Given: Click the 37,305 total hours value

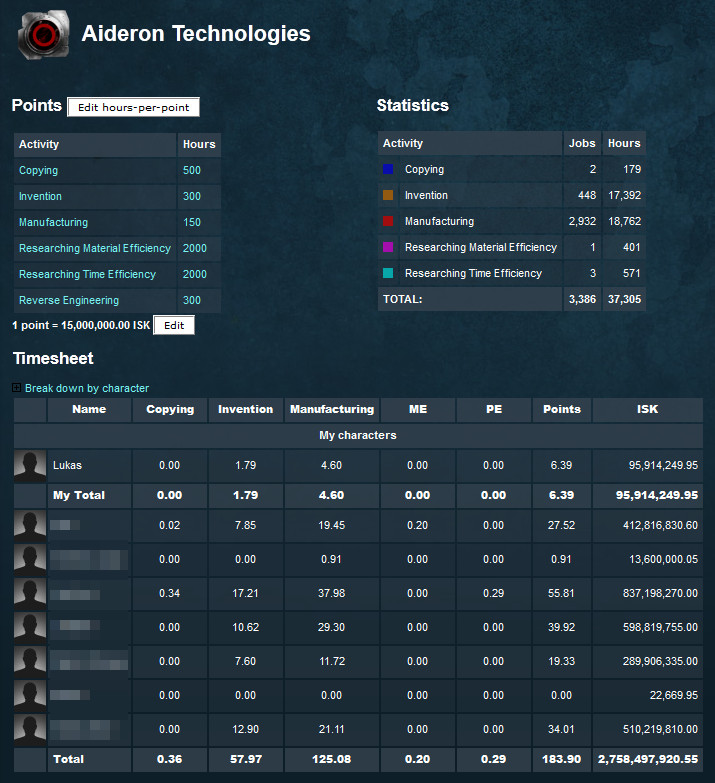Looking at the screenshot, I should [x=625, y=299].
